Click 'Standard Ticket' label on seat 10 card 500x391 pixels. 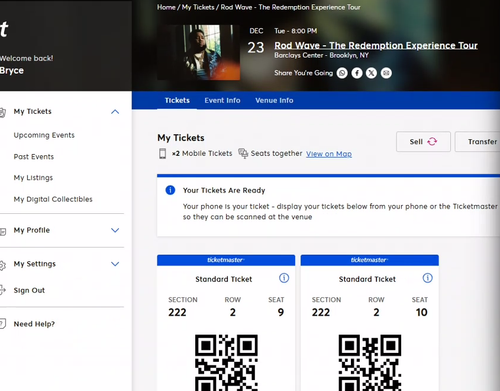[x=367, y=279]
